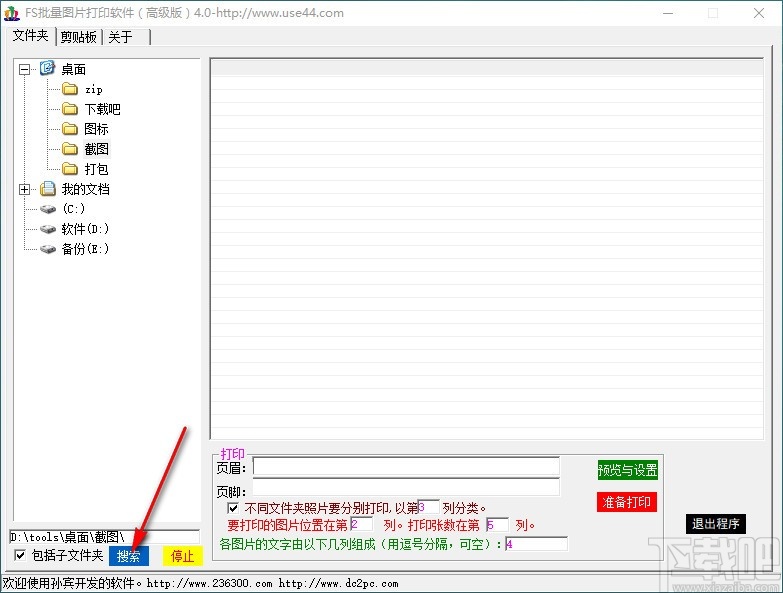Screen dimensions: 783x593
Task: Click the folder path input field
Action: 104,537
